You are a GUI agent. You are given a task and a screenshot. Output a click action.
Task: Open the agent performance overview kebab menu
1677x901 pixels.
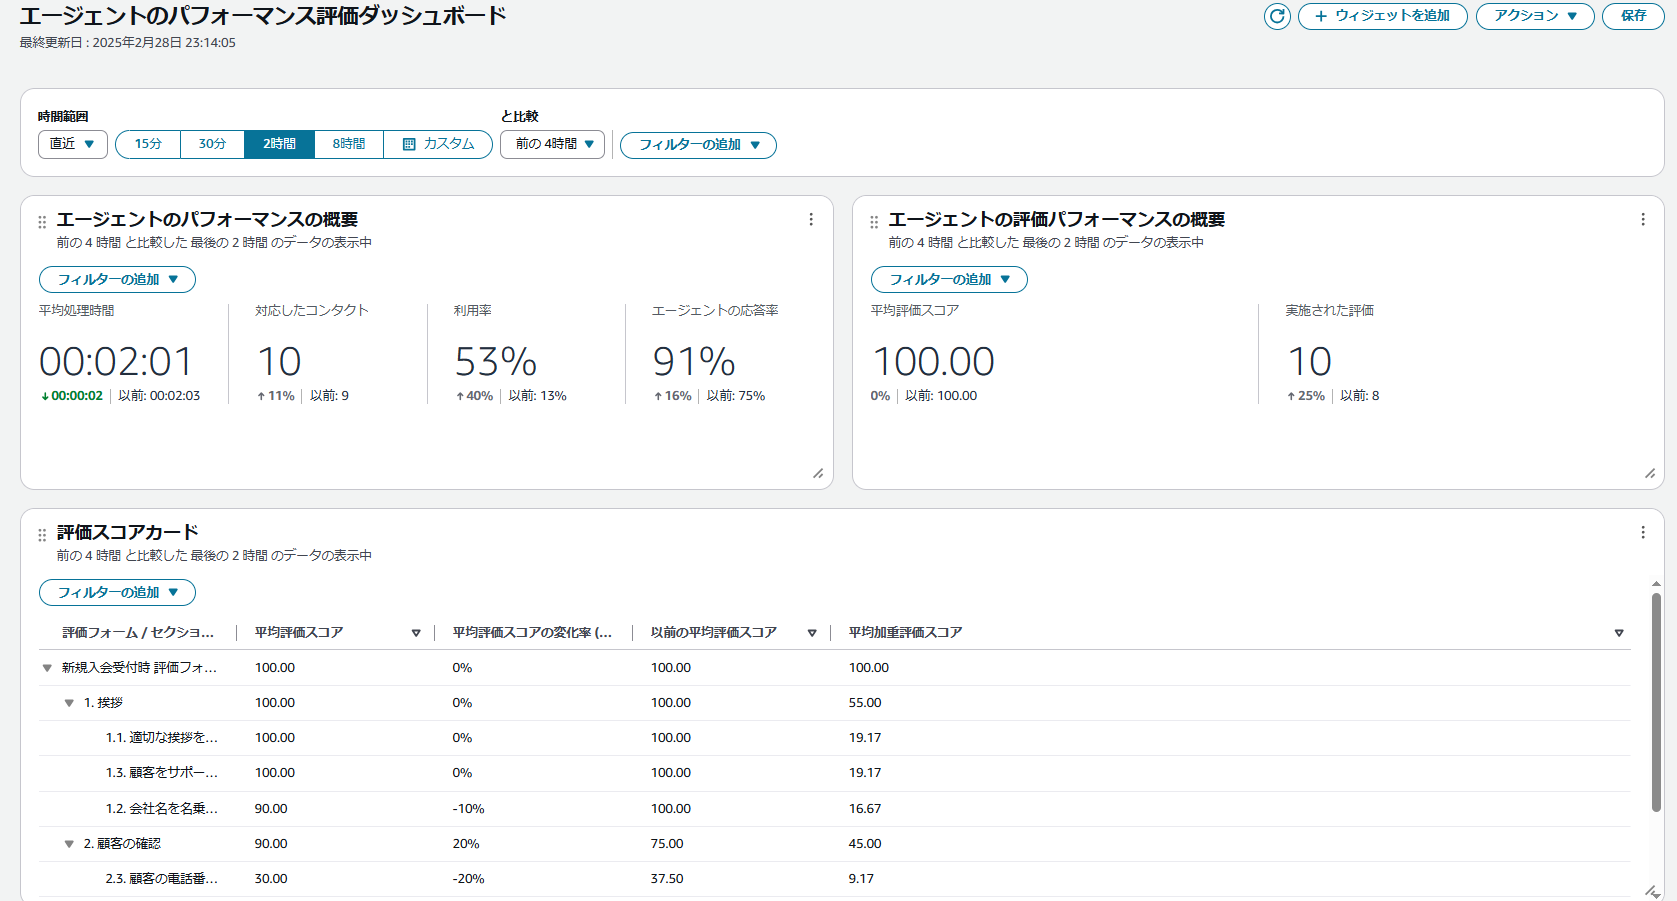point(811,220)
